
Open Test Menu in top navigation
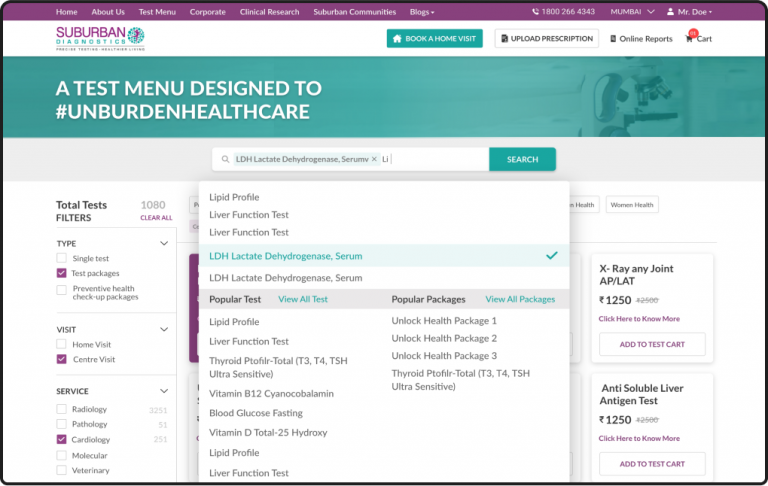tap(157, 12)
